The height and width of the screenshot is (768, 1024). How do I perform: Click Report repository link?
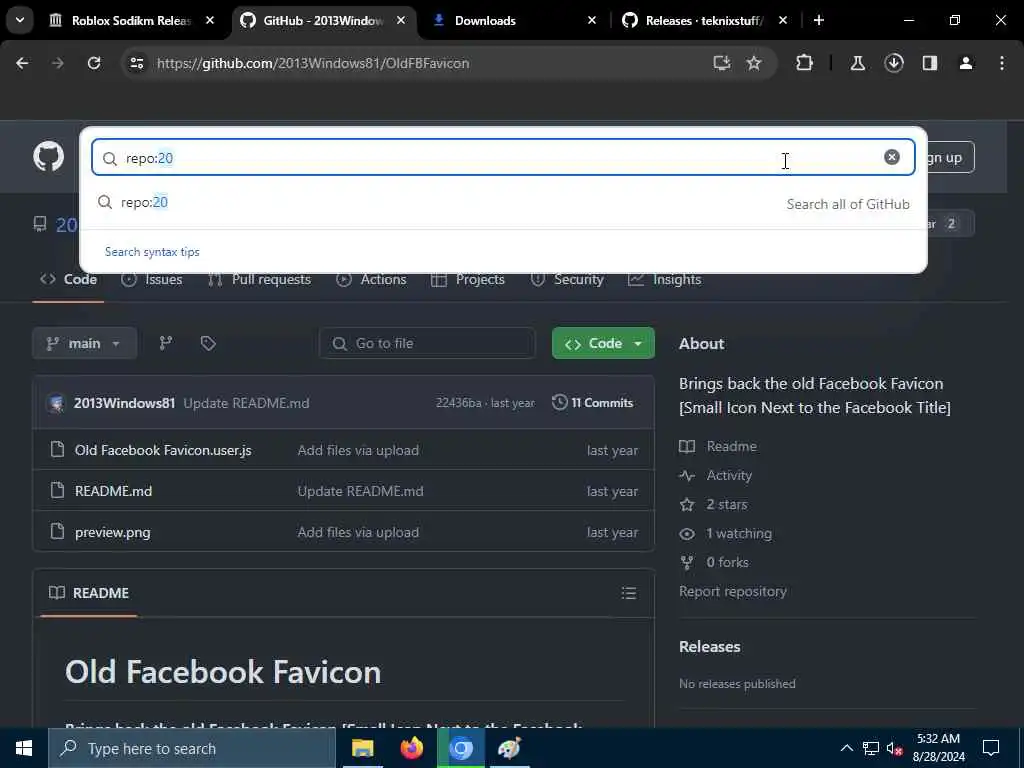pyautogui.click(x=733, y=592)
